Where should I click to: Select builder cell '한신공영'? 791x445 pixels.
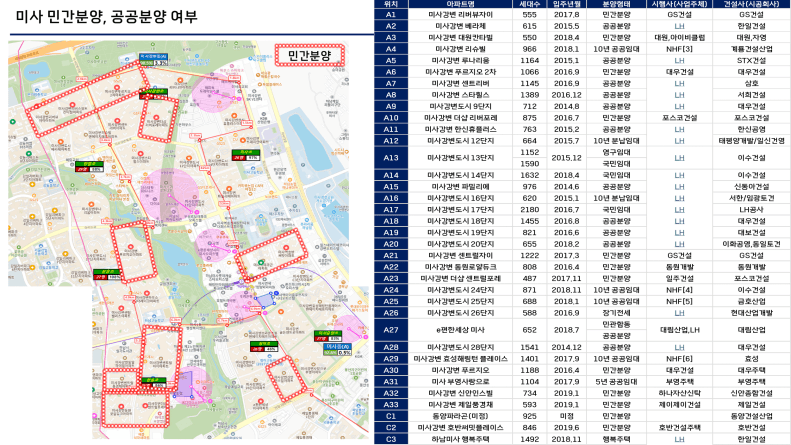coord(751,129)
